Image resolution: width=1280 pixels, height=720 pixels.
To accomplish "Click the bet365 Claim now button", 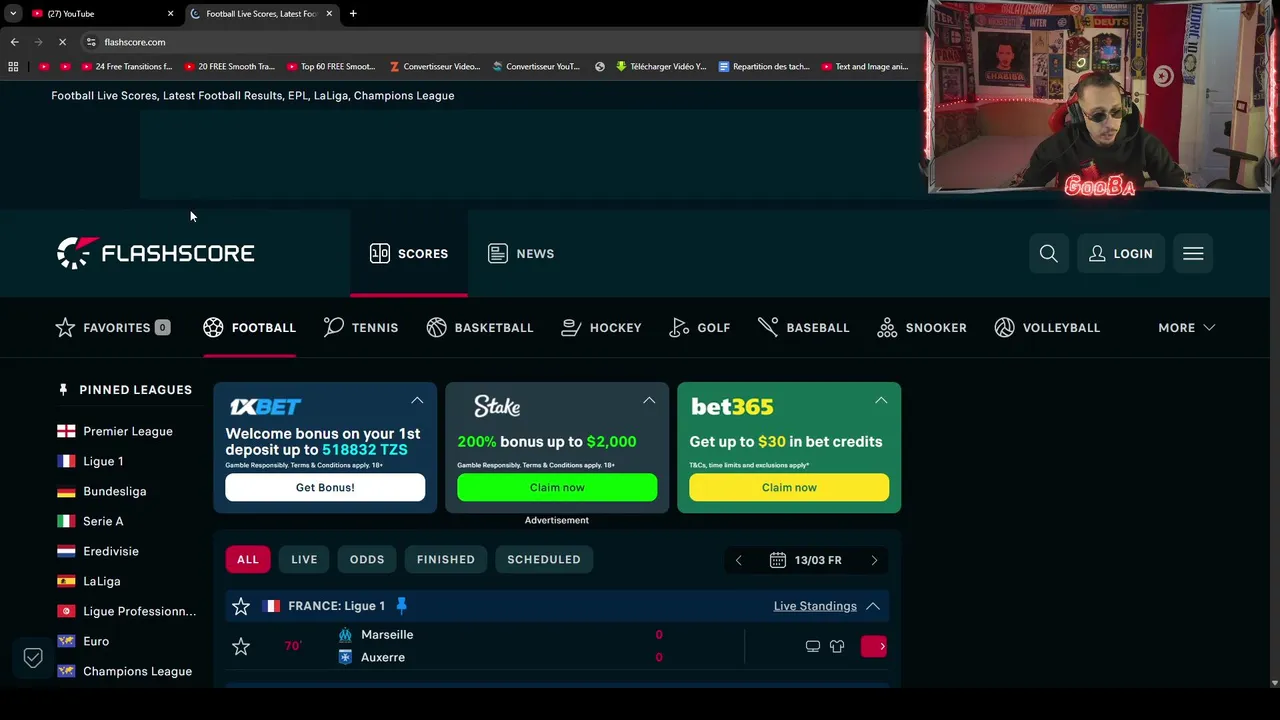I will tap(789, 487).
